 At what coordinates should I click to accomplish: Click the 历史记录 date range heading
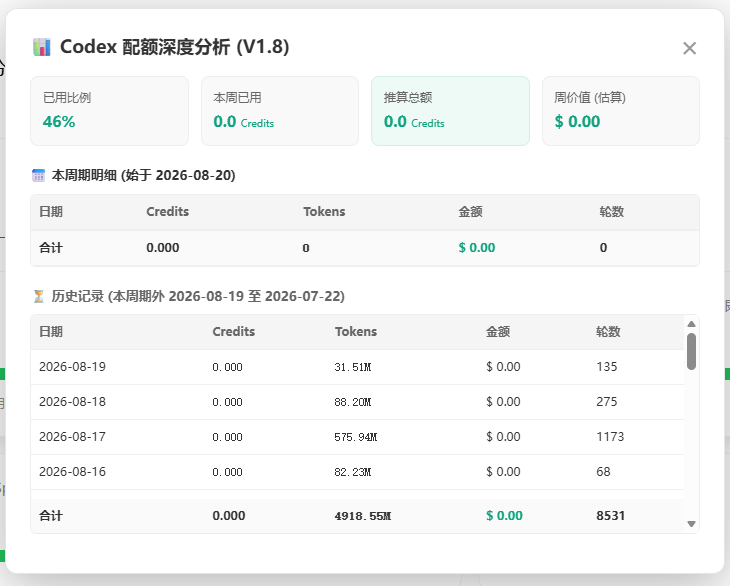pos(198,296)
